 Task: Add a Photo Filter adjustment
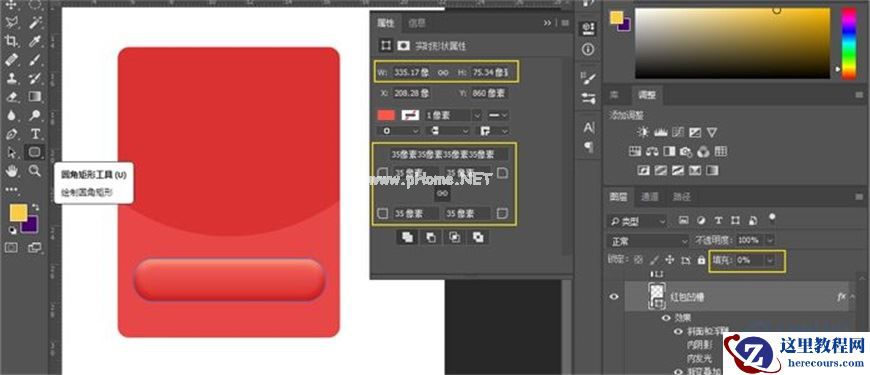[x=686, y=151]
